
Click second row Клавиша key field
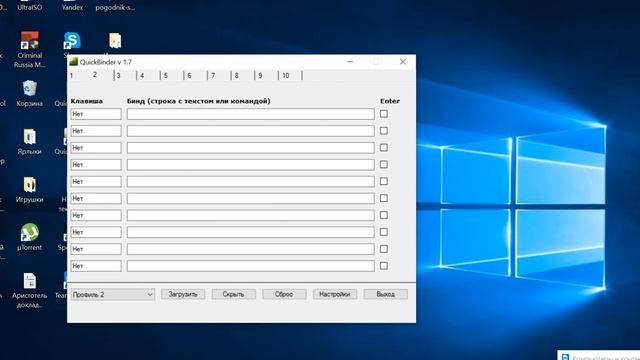click(96, 131)
